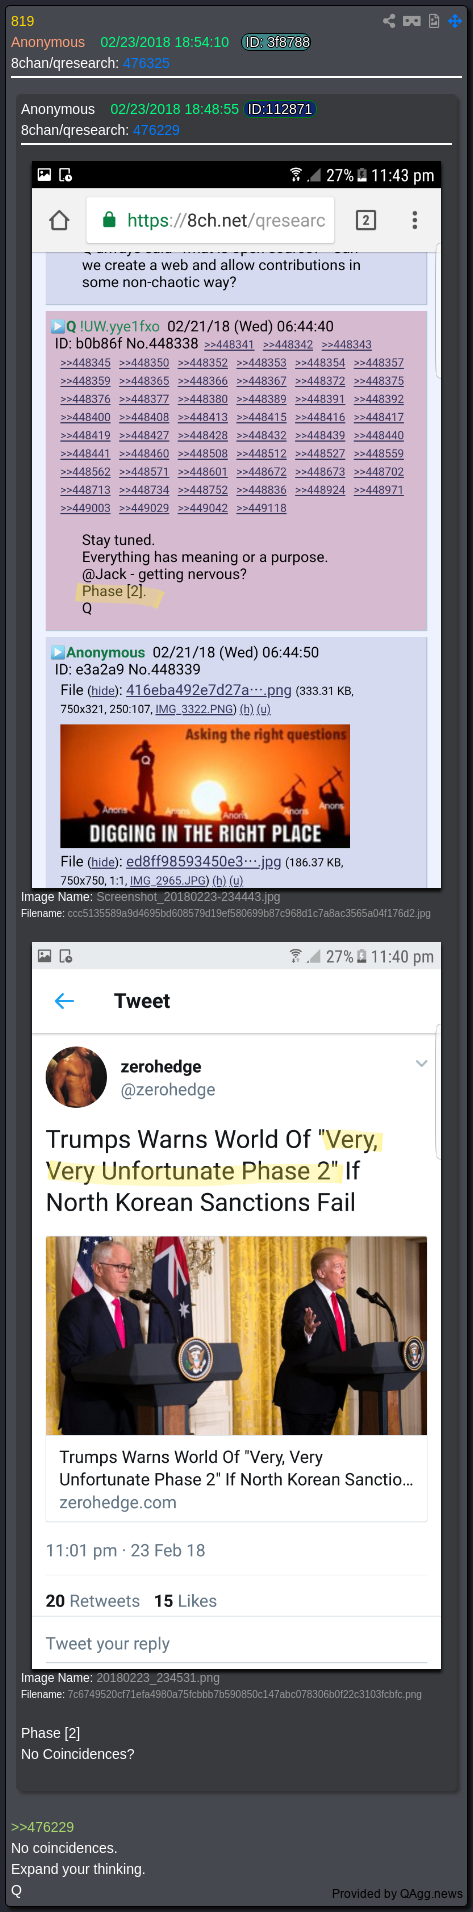Click the ID 3f8788 badge

click(277, 42)
